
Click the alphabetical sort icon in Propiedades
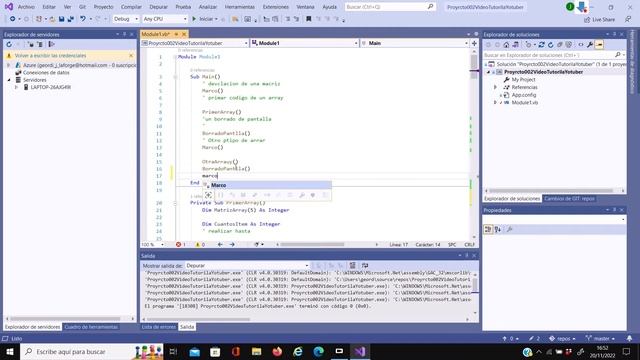coord(498,229)
